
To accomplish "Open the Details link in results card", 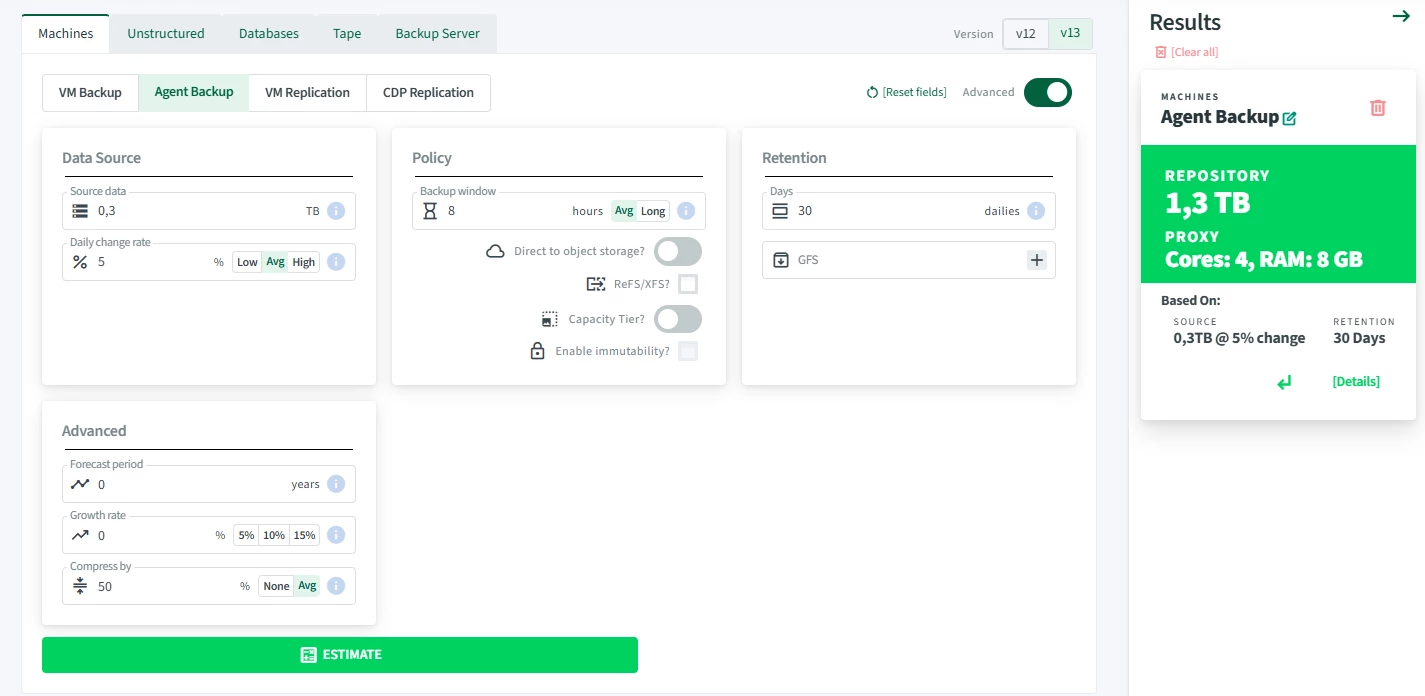I will [x=1355, y=382].
